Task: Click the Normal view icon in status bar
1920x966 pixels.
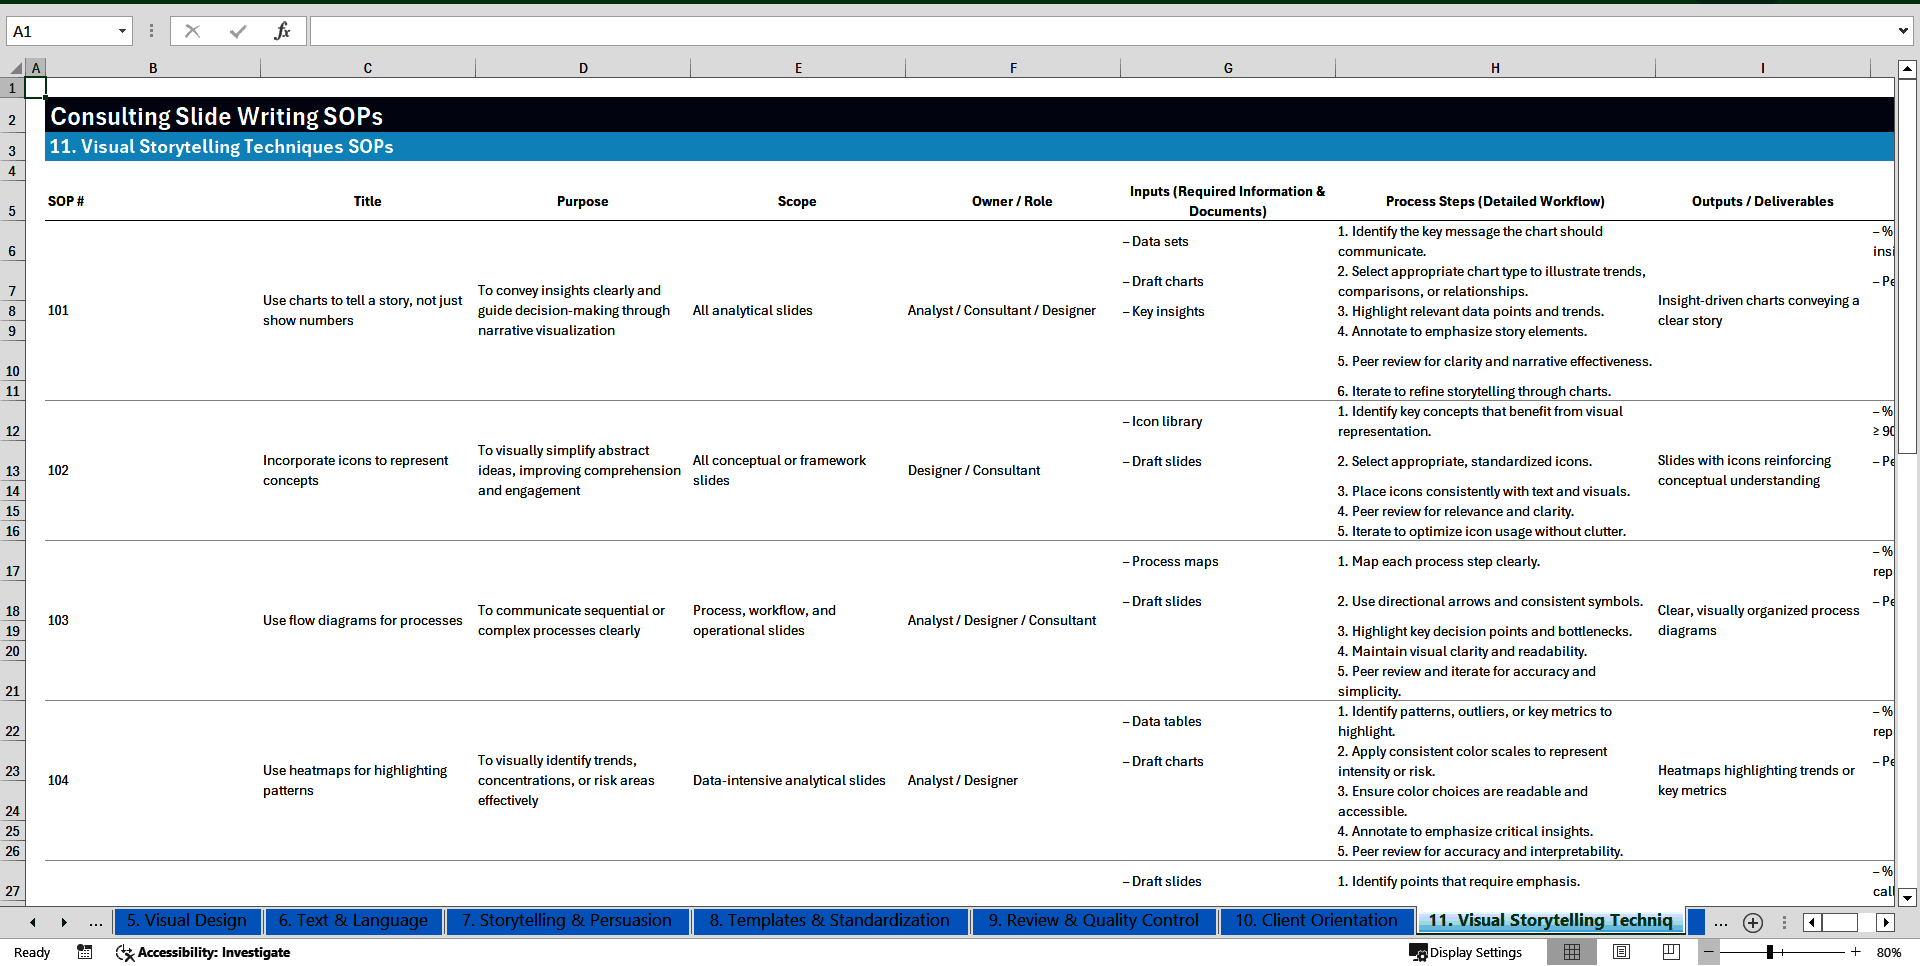Action: click(x=1572, y=952)
